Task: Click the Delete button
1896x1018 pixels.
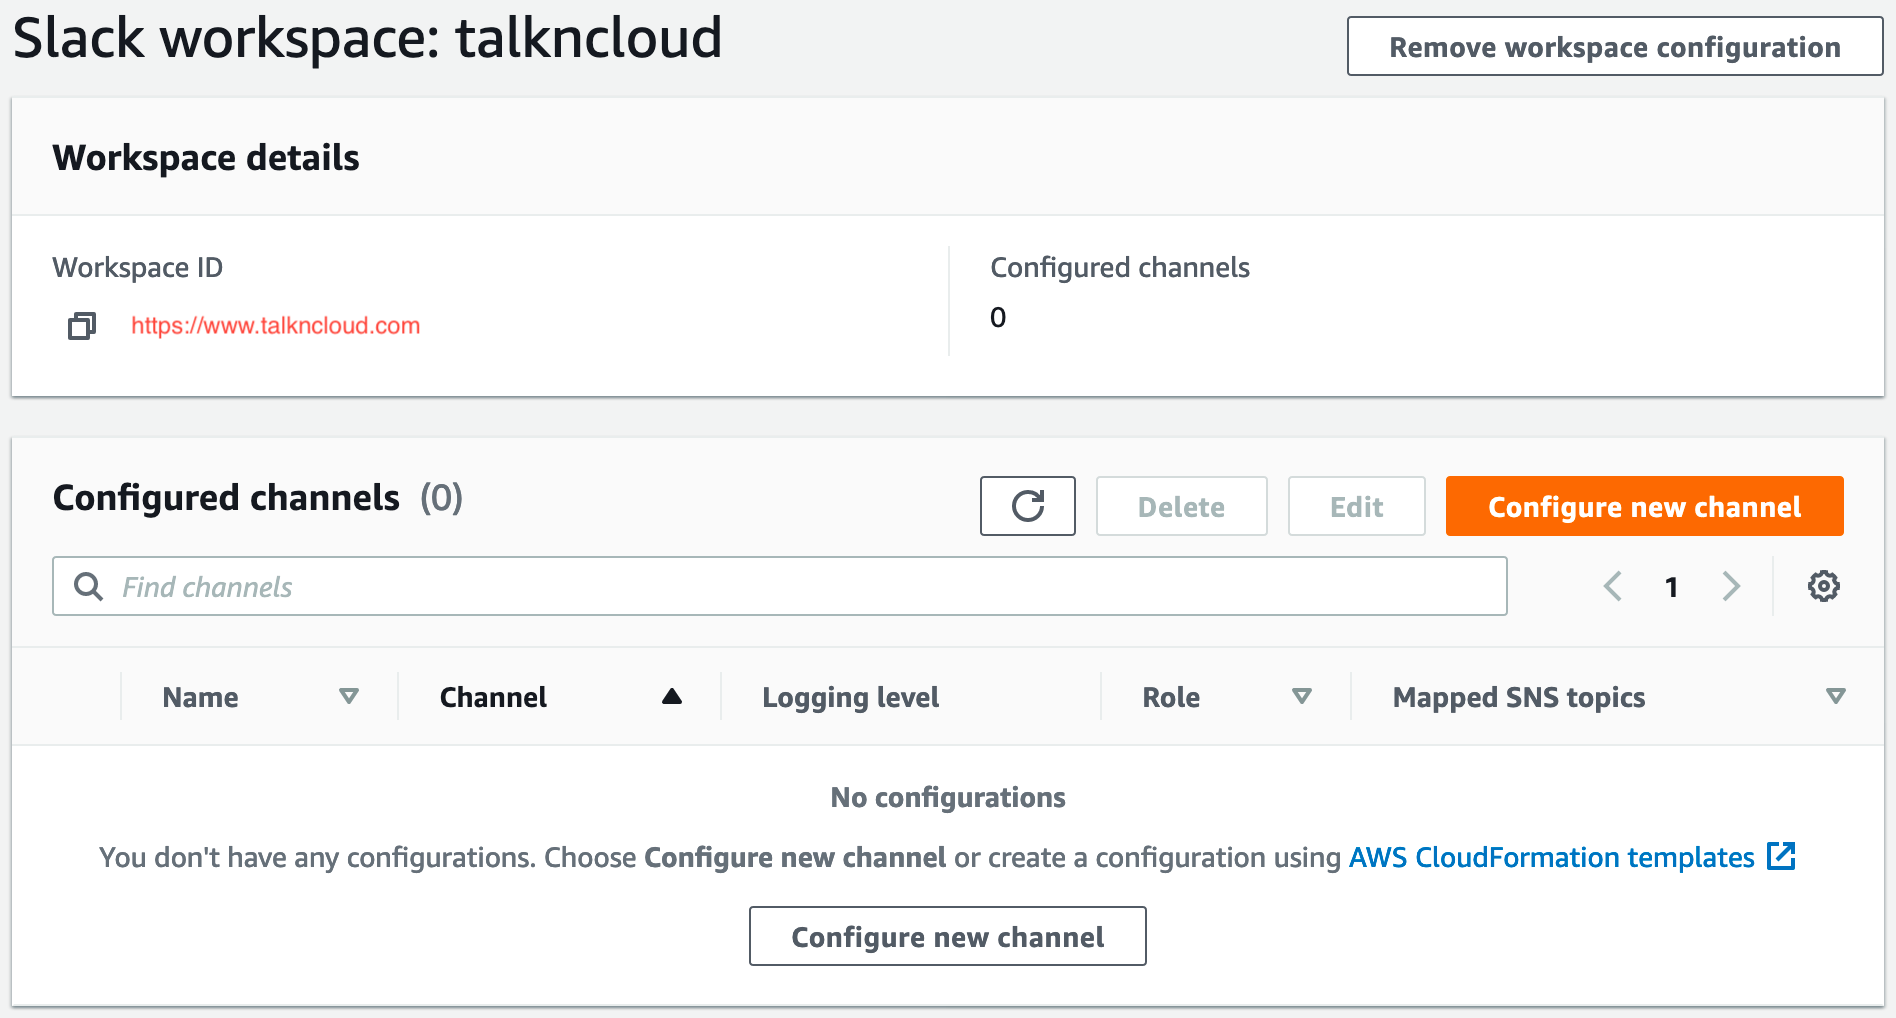Action: (x=1182, y=506)
